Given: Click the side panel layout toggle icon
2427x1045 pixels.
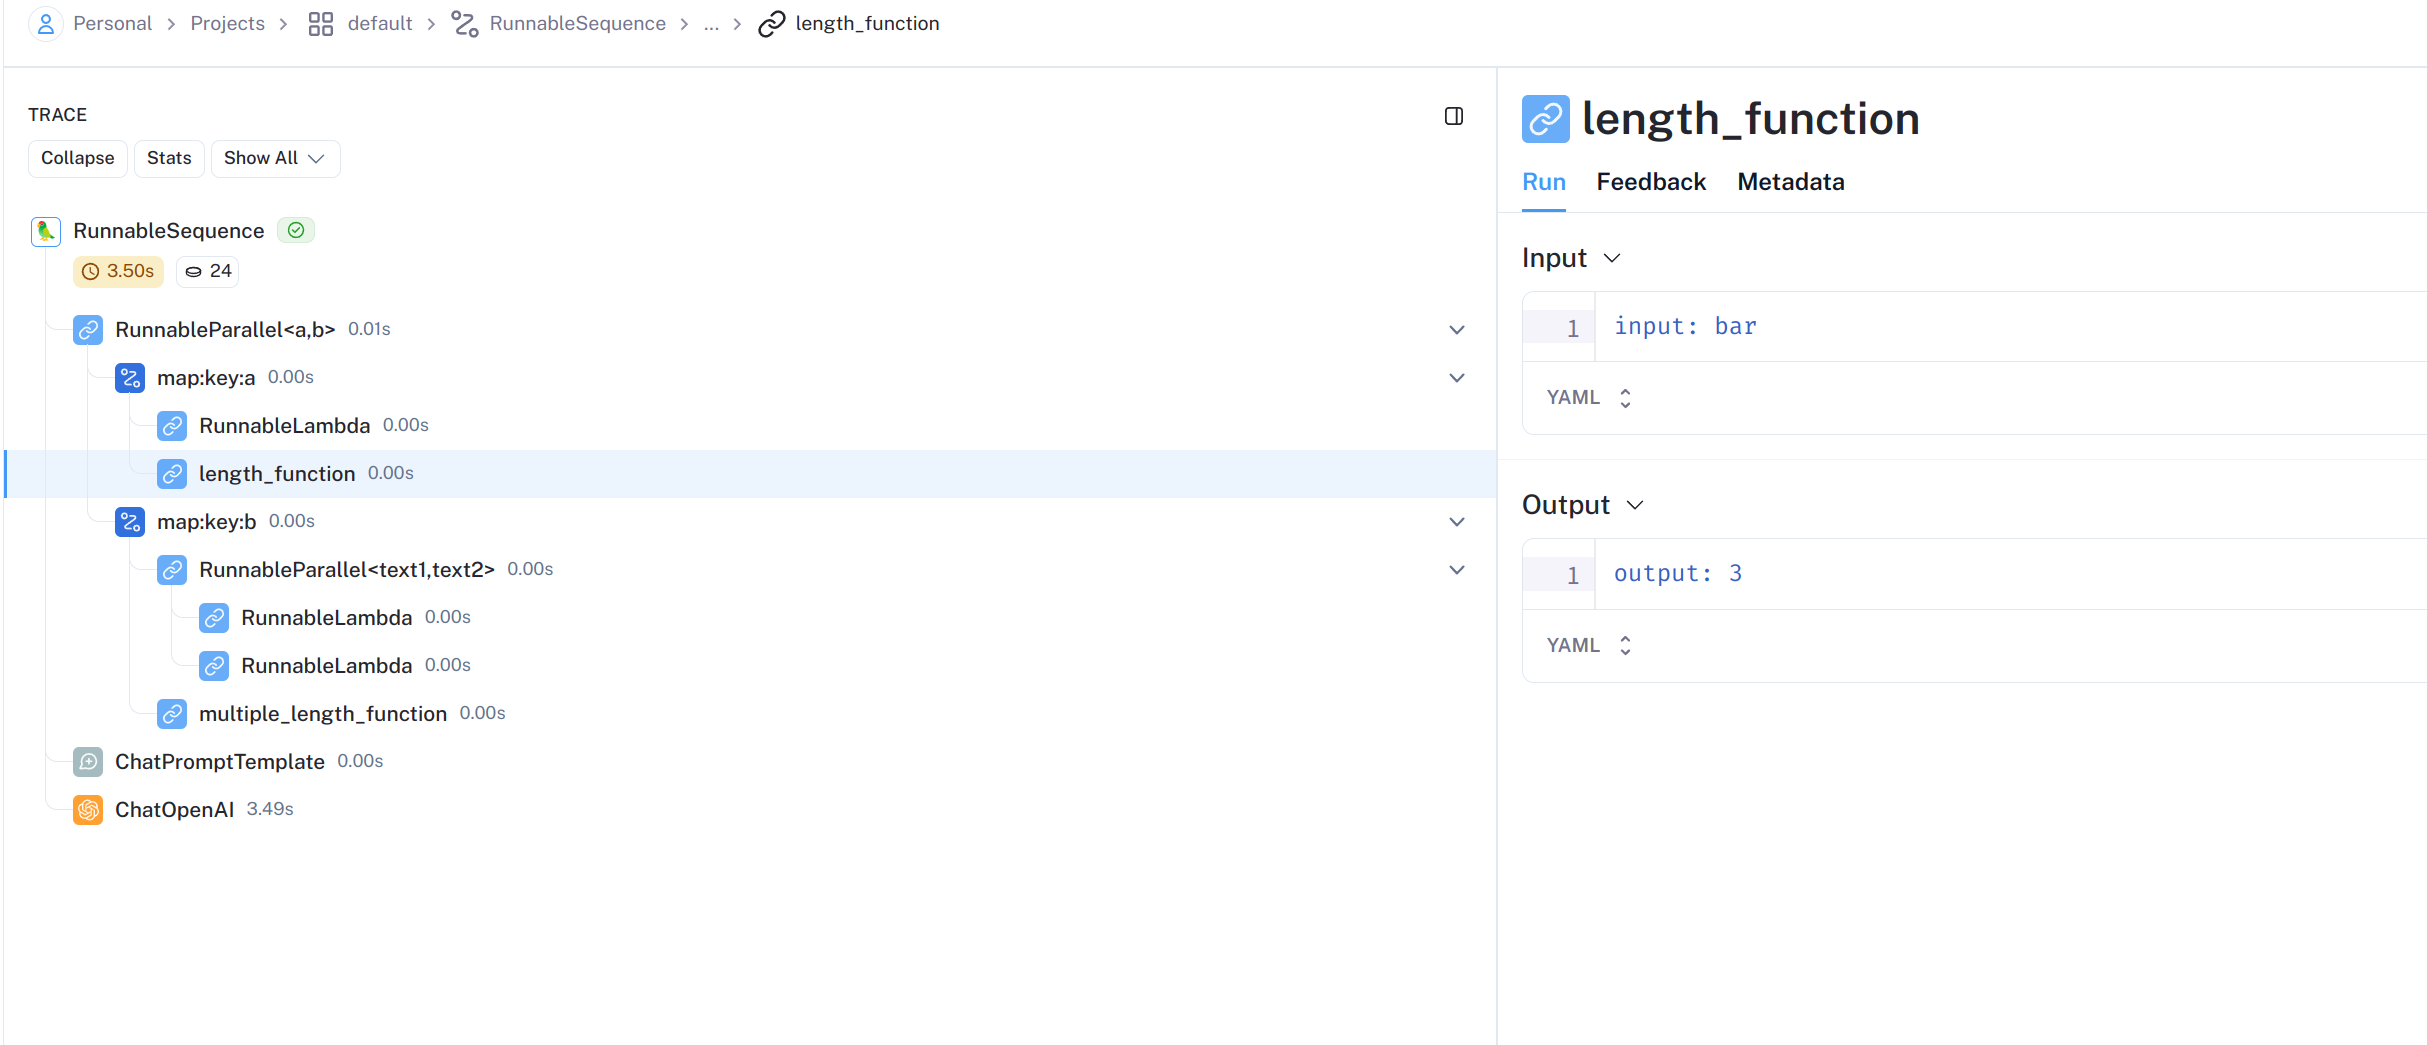Looking at the screenshot, I should [x=1454, y=116].
